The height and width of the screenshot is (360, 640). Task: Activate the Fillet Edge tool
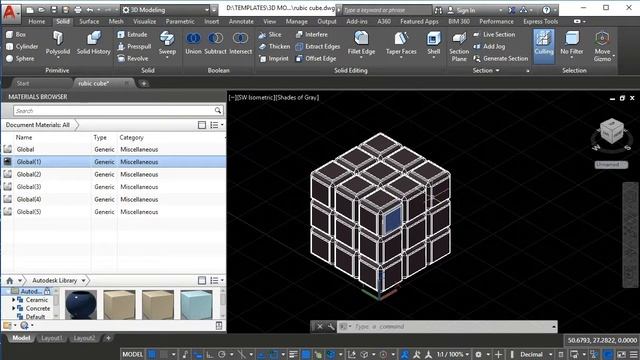(x=361, y=44)
